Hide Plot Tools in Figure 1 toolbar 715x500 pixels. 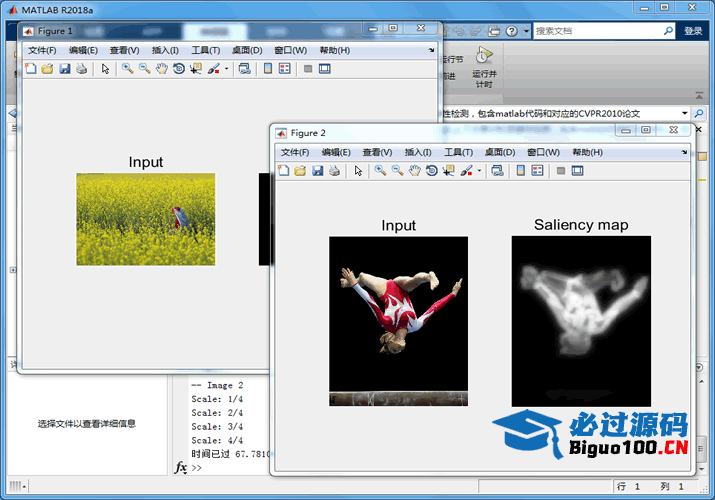coord(308,69)
